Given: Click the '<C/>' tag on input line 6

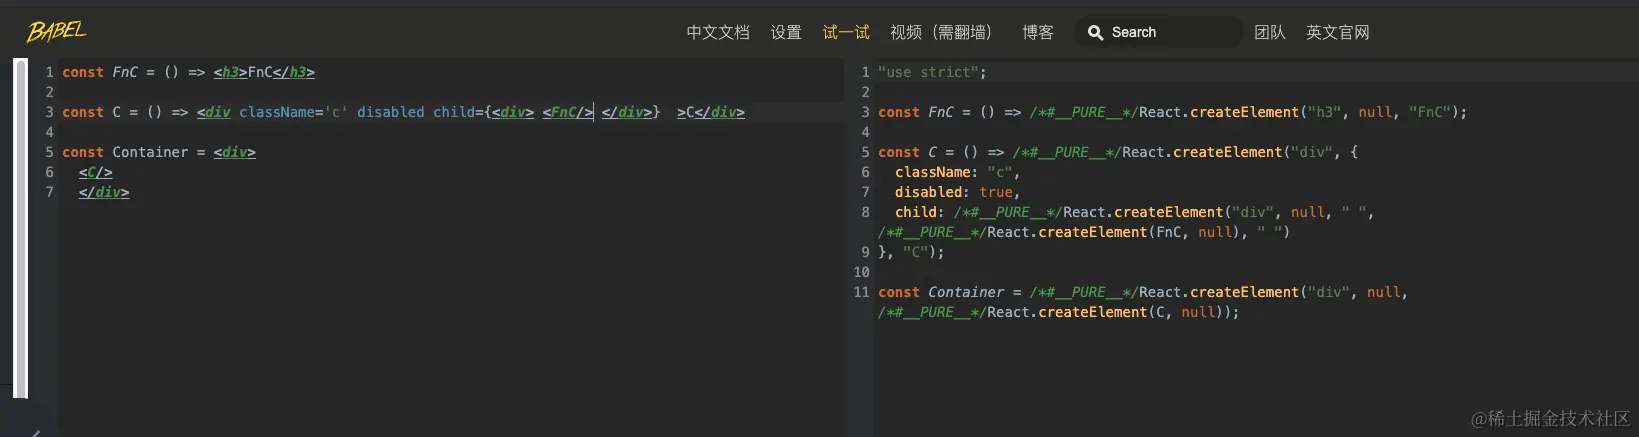Looking at the screenshot, I should (95, 172).
